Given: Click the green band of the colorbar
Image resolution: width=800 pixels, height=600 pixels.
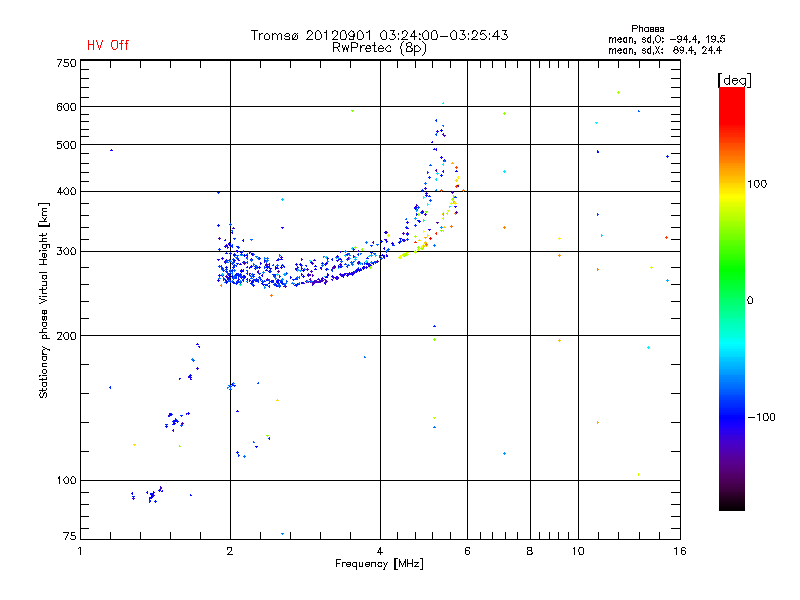Looking at the screenshot, I should coord(732,270).
